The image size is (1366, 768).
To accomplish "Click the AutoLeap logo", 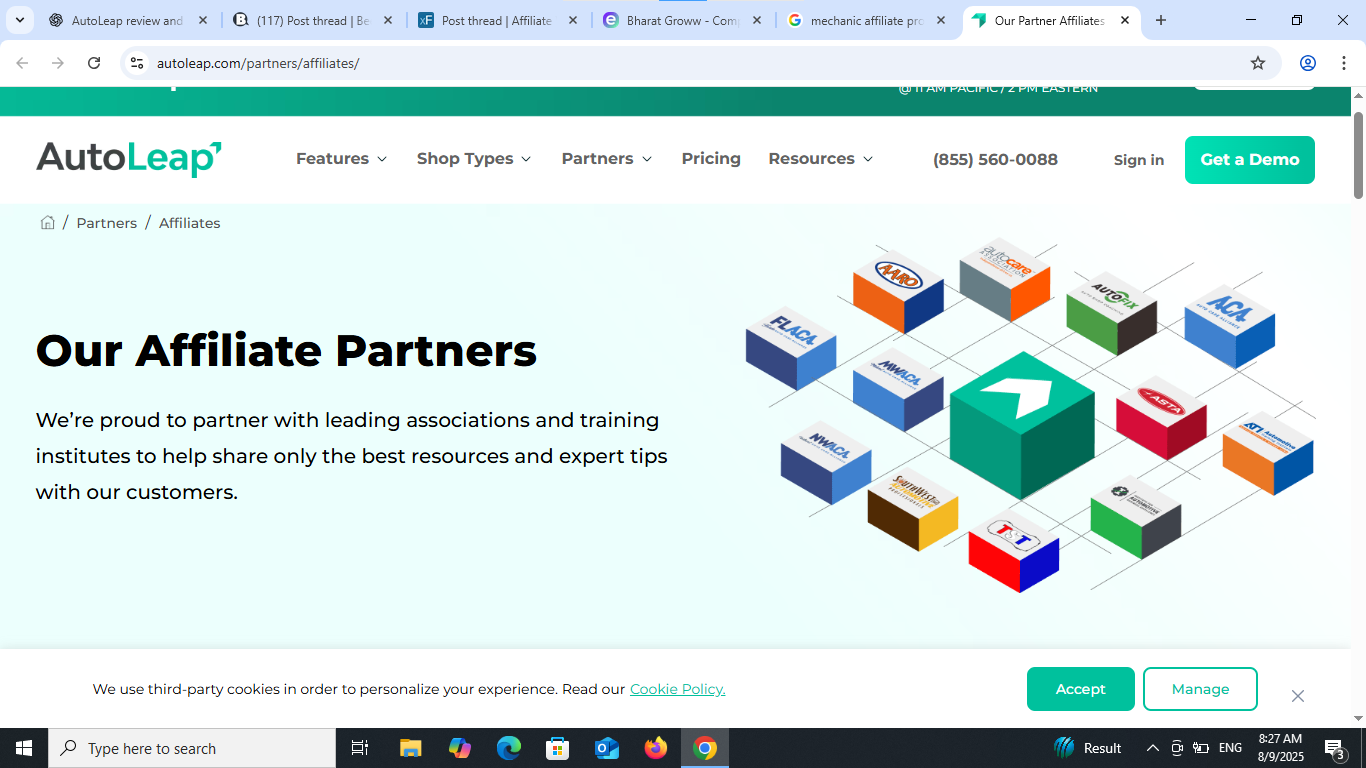I will (x=129, y=159).
